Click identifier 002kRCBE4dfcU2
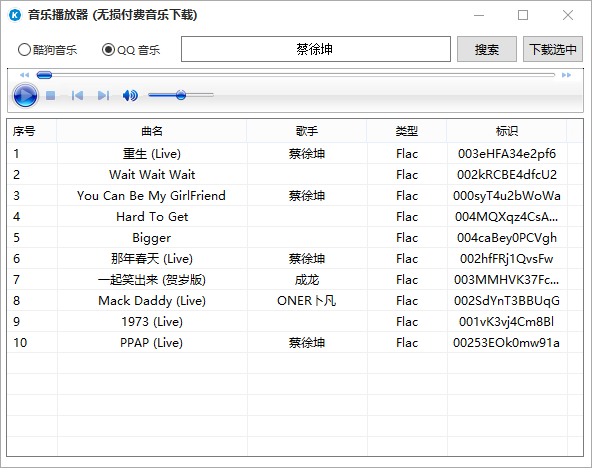 point(507,175)
